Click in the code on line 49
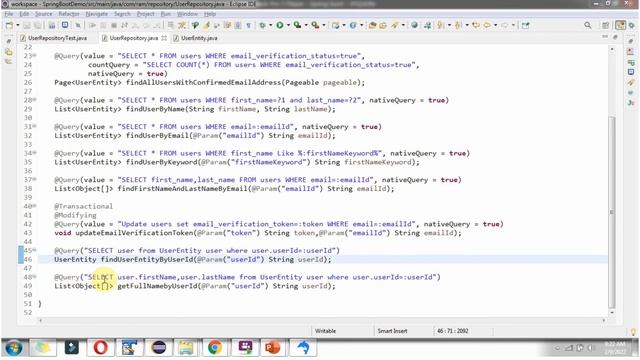640x360 pixels. pyautogui.click(x=195, y=286)
